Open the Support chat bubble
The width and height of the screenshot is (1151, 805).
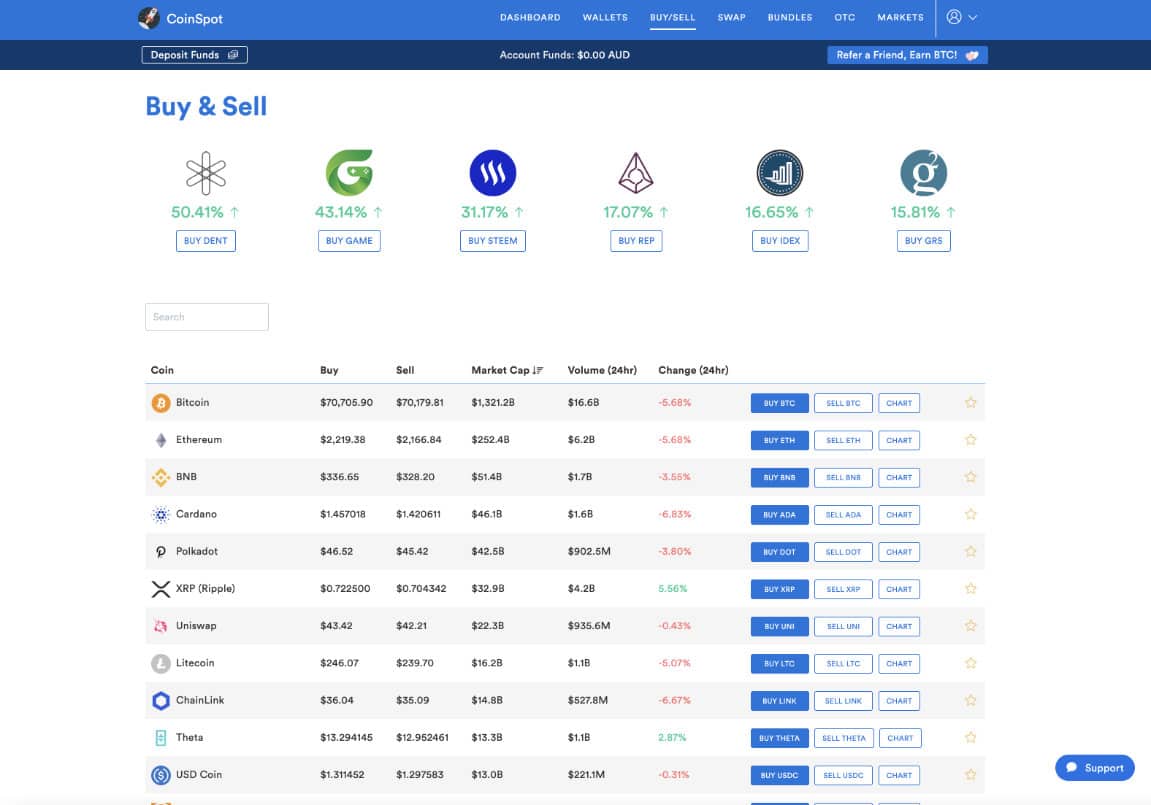(1094, 767)
